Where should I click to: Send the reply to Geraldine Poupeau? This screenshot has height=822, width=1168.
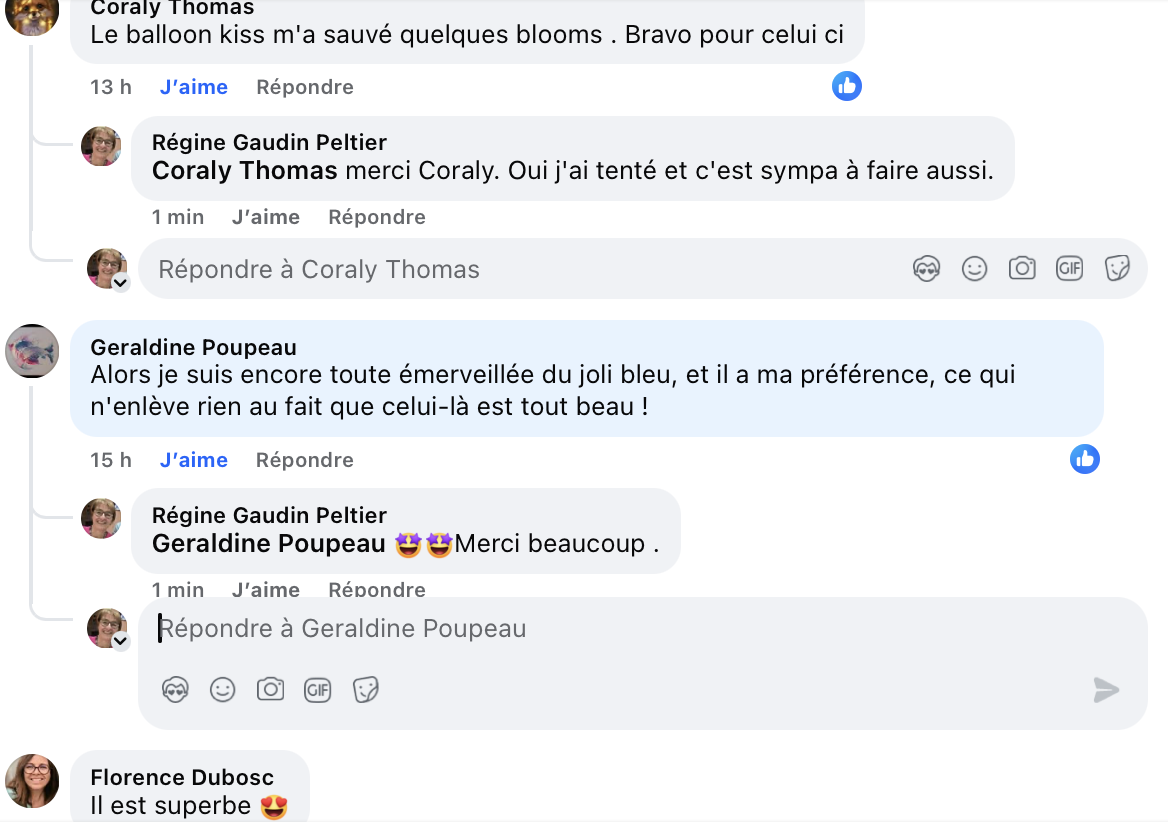(x=1106, y=690)
